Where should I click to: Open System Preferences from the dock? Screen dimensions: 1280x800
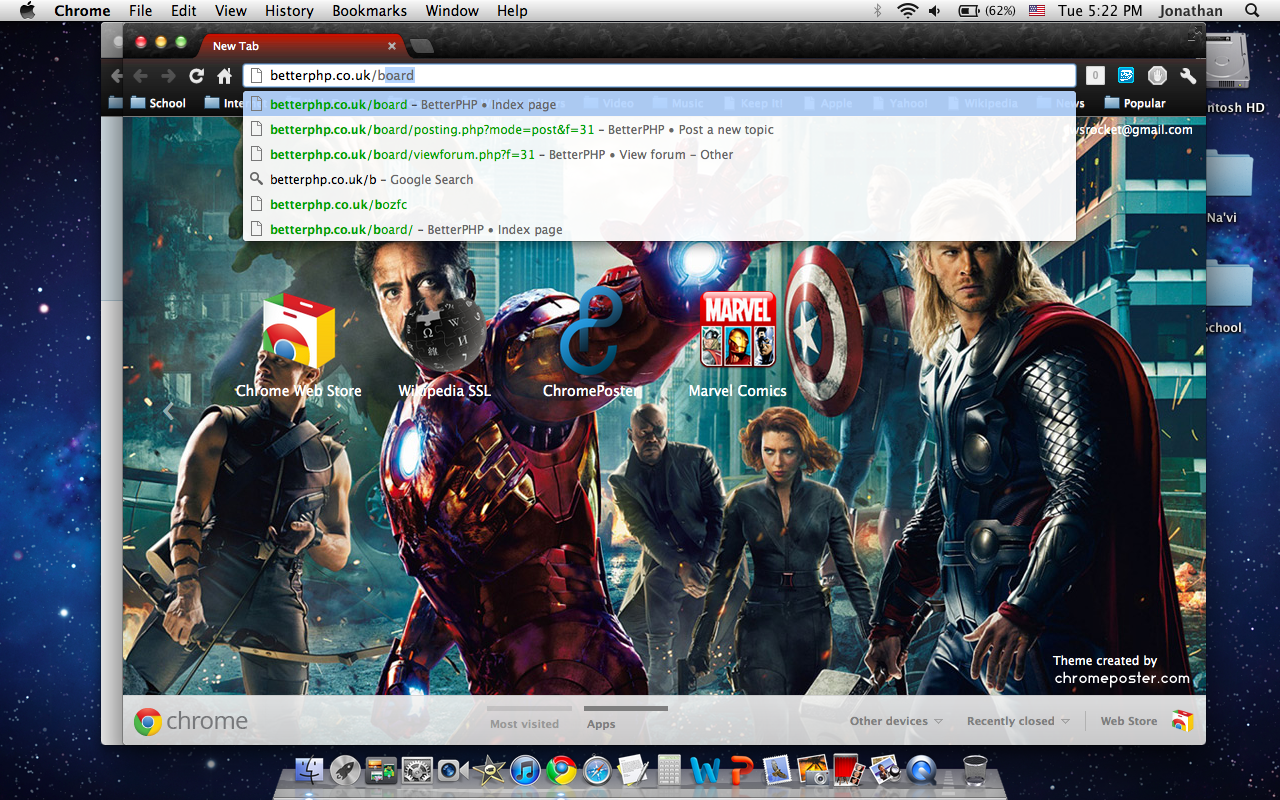click(x=417, y=770)
